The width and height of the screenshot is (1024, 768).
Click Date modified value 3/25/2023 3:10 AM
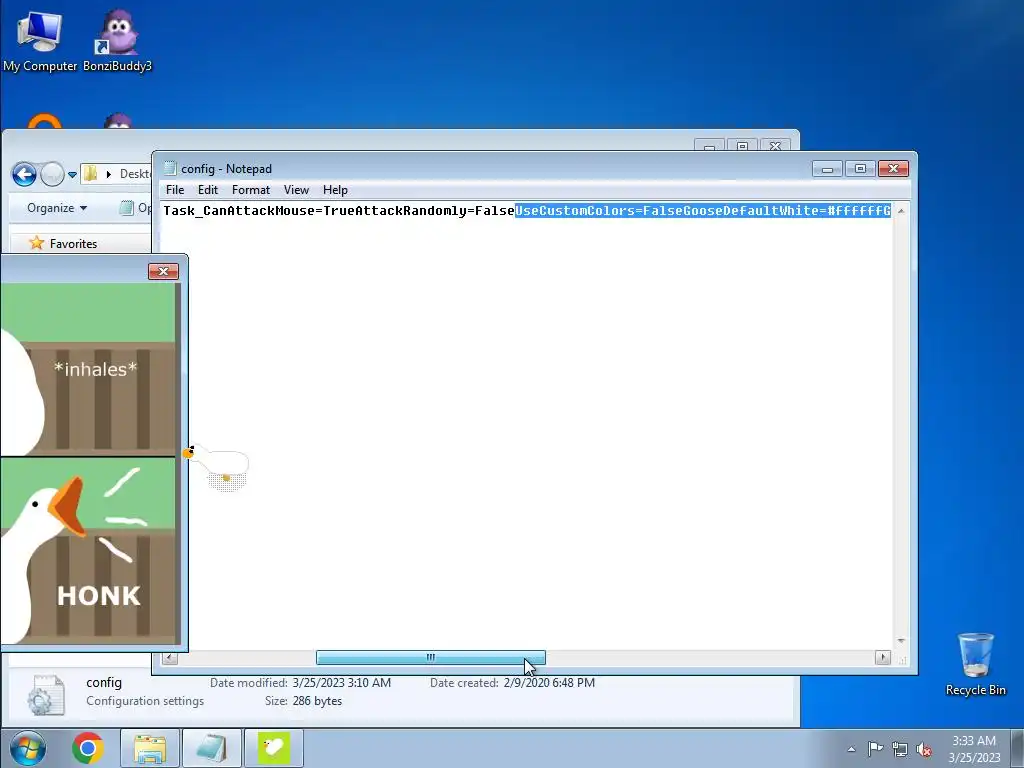[342, 682]
